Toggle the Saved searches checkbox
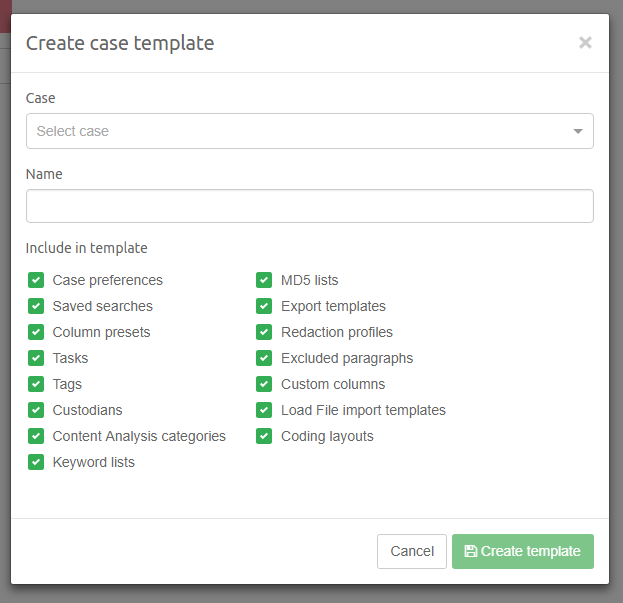Viewport: 623px width, 603px height. (36, 306)
